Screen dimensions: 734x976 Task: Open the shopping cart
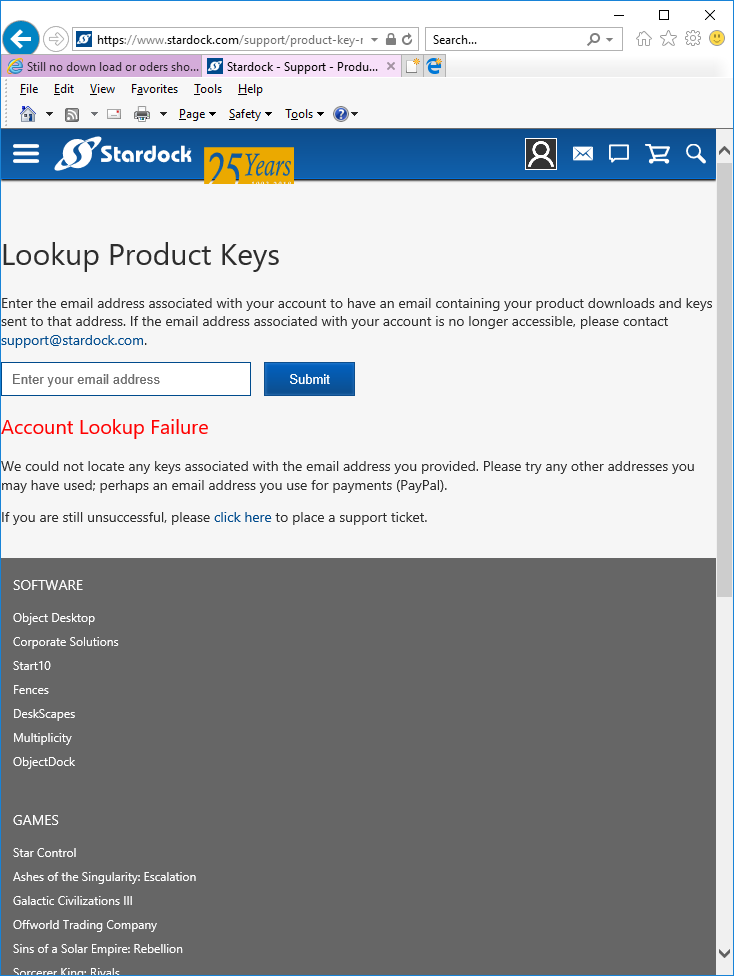point(657,154)
